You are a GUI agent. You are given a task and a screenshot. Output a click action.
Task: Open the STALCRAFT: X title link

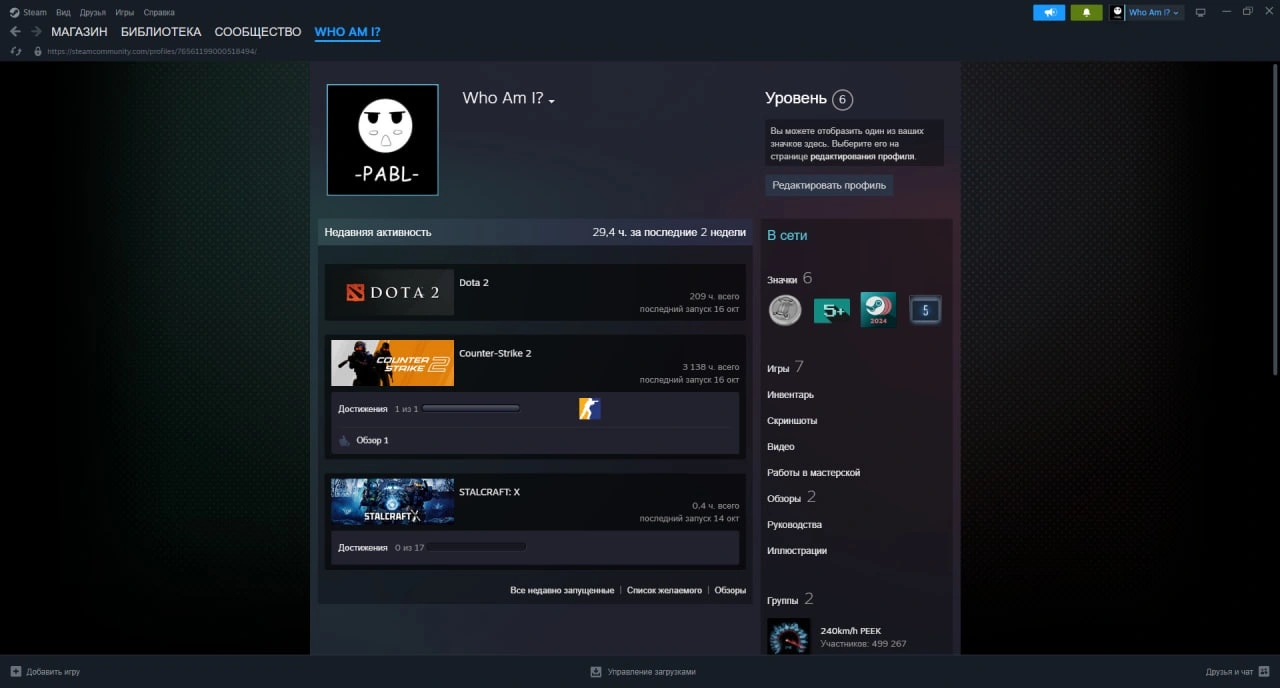point(490,492)
